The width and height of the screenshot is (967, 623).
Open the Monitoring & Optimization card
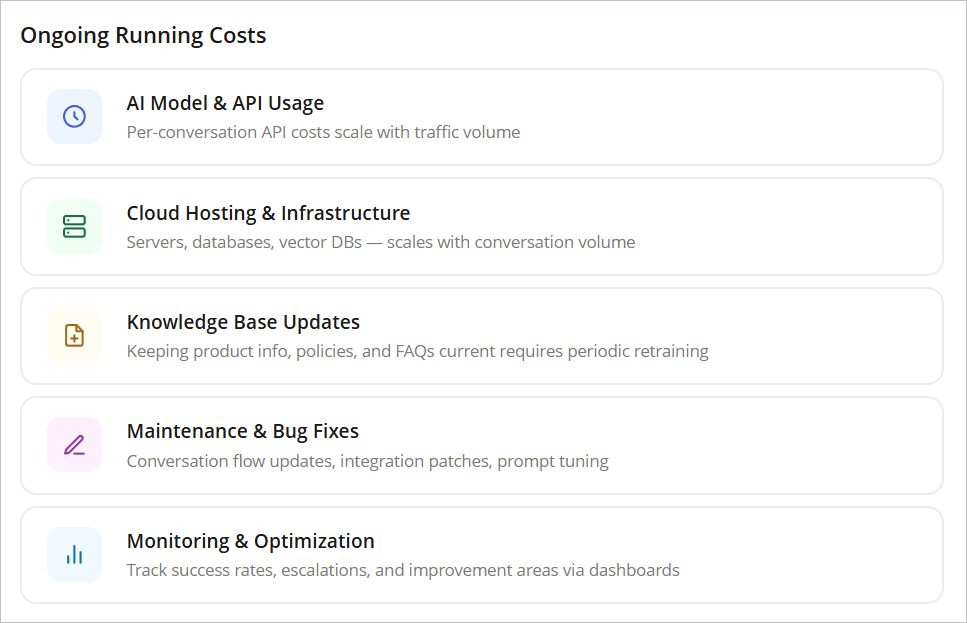point(483,555)
